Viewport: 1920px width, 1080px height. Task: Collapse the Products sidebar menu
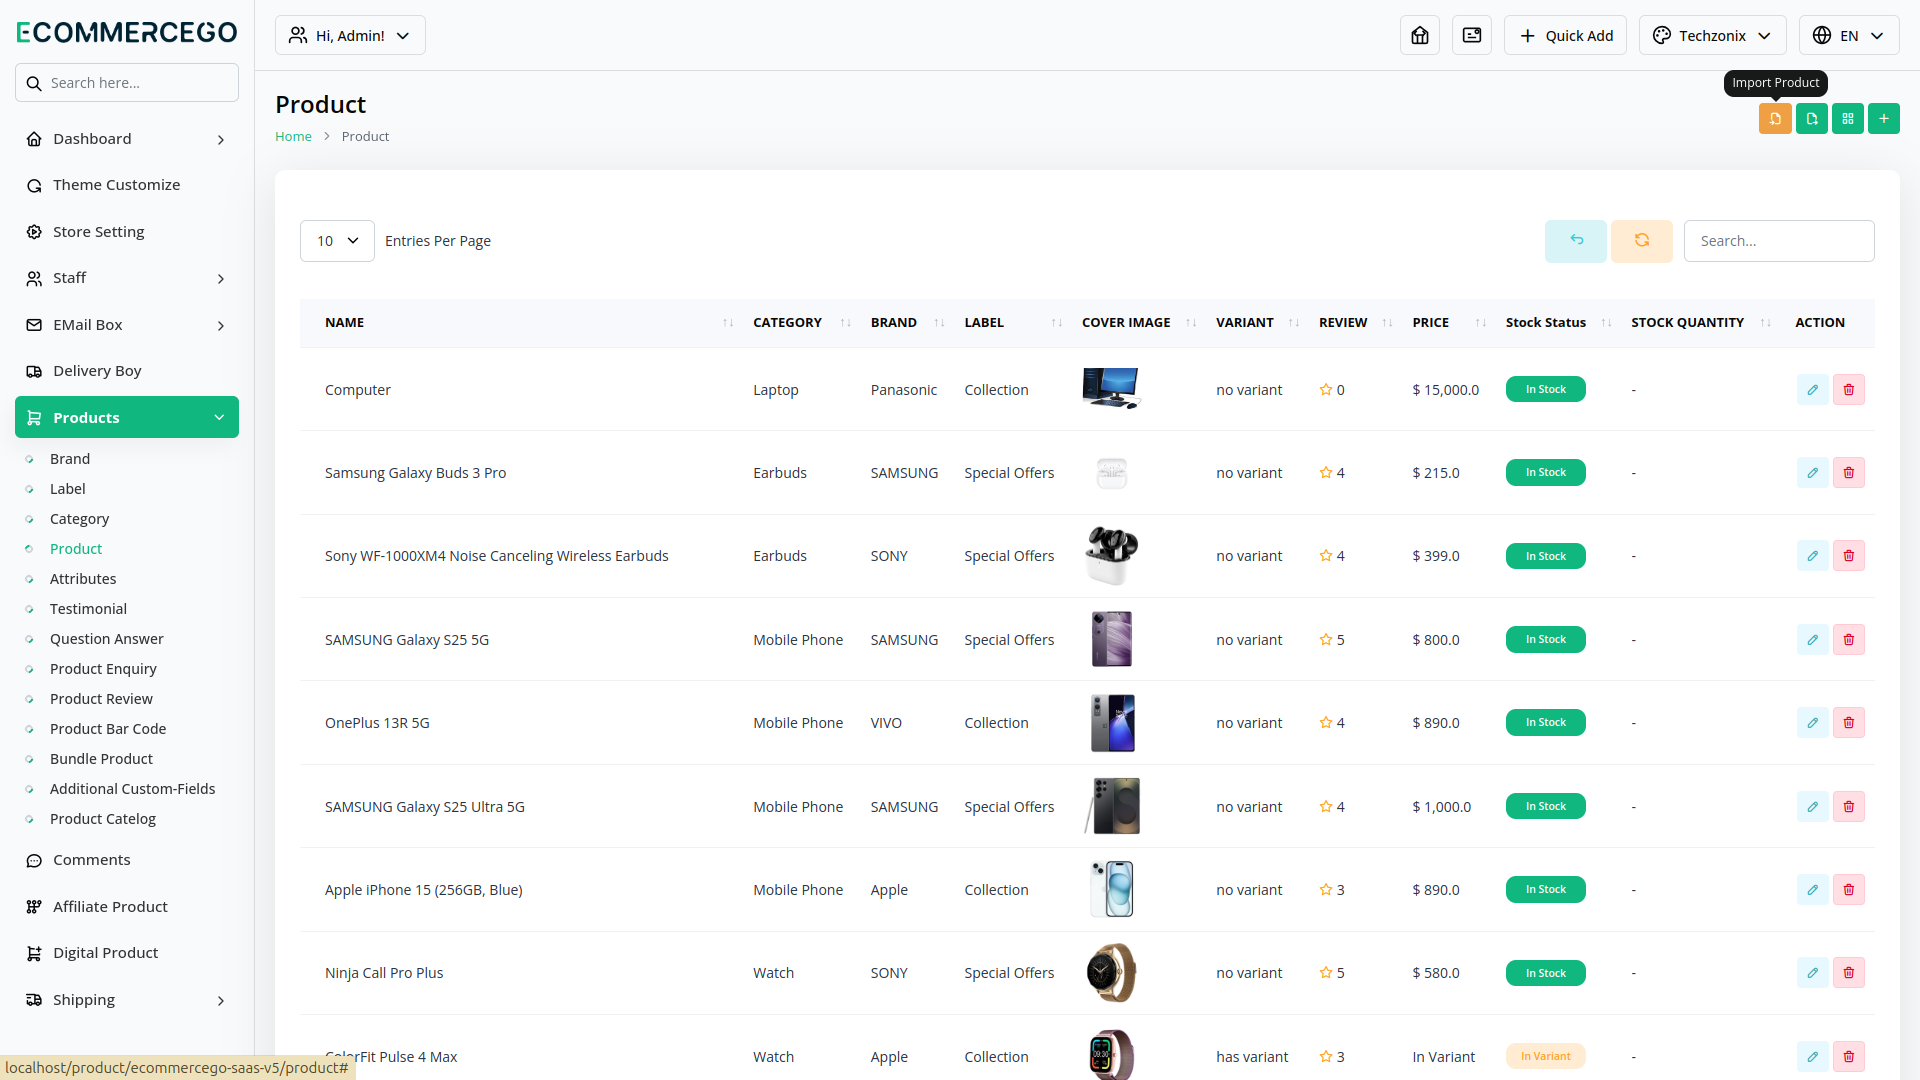127,417
